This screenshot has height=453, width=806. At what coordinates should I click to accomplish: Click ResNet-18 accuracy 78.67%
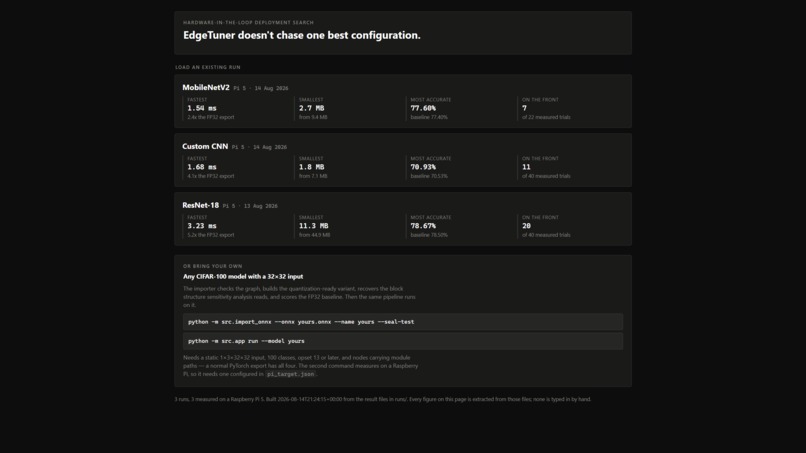pos(423,226)
